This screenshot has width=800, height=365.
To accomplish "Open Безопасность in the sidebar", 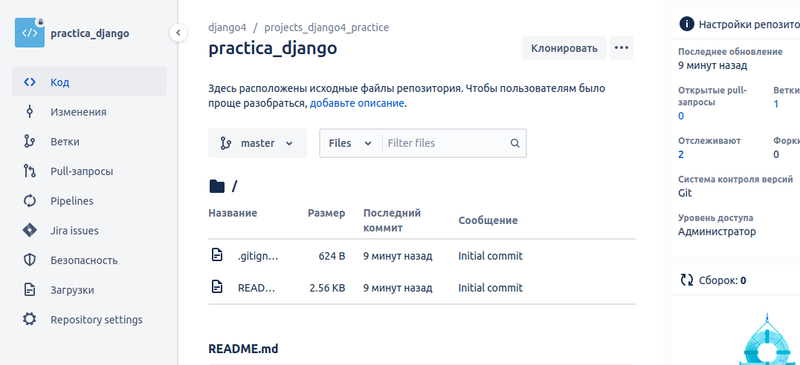I will click(89, 260).
